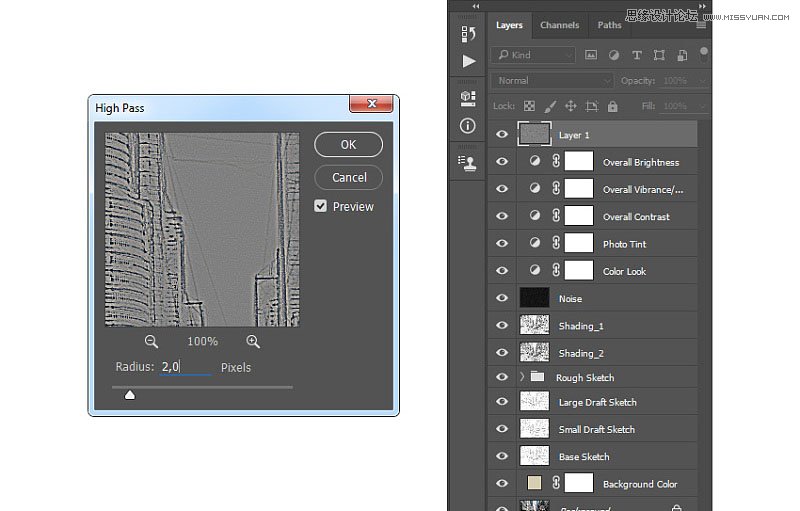Hide Rough Sketch group eye

(502, 377)
